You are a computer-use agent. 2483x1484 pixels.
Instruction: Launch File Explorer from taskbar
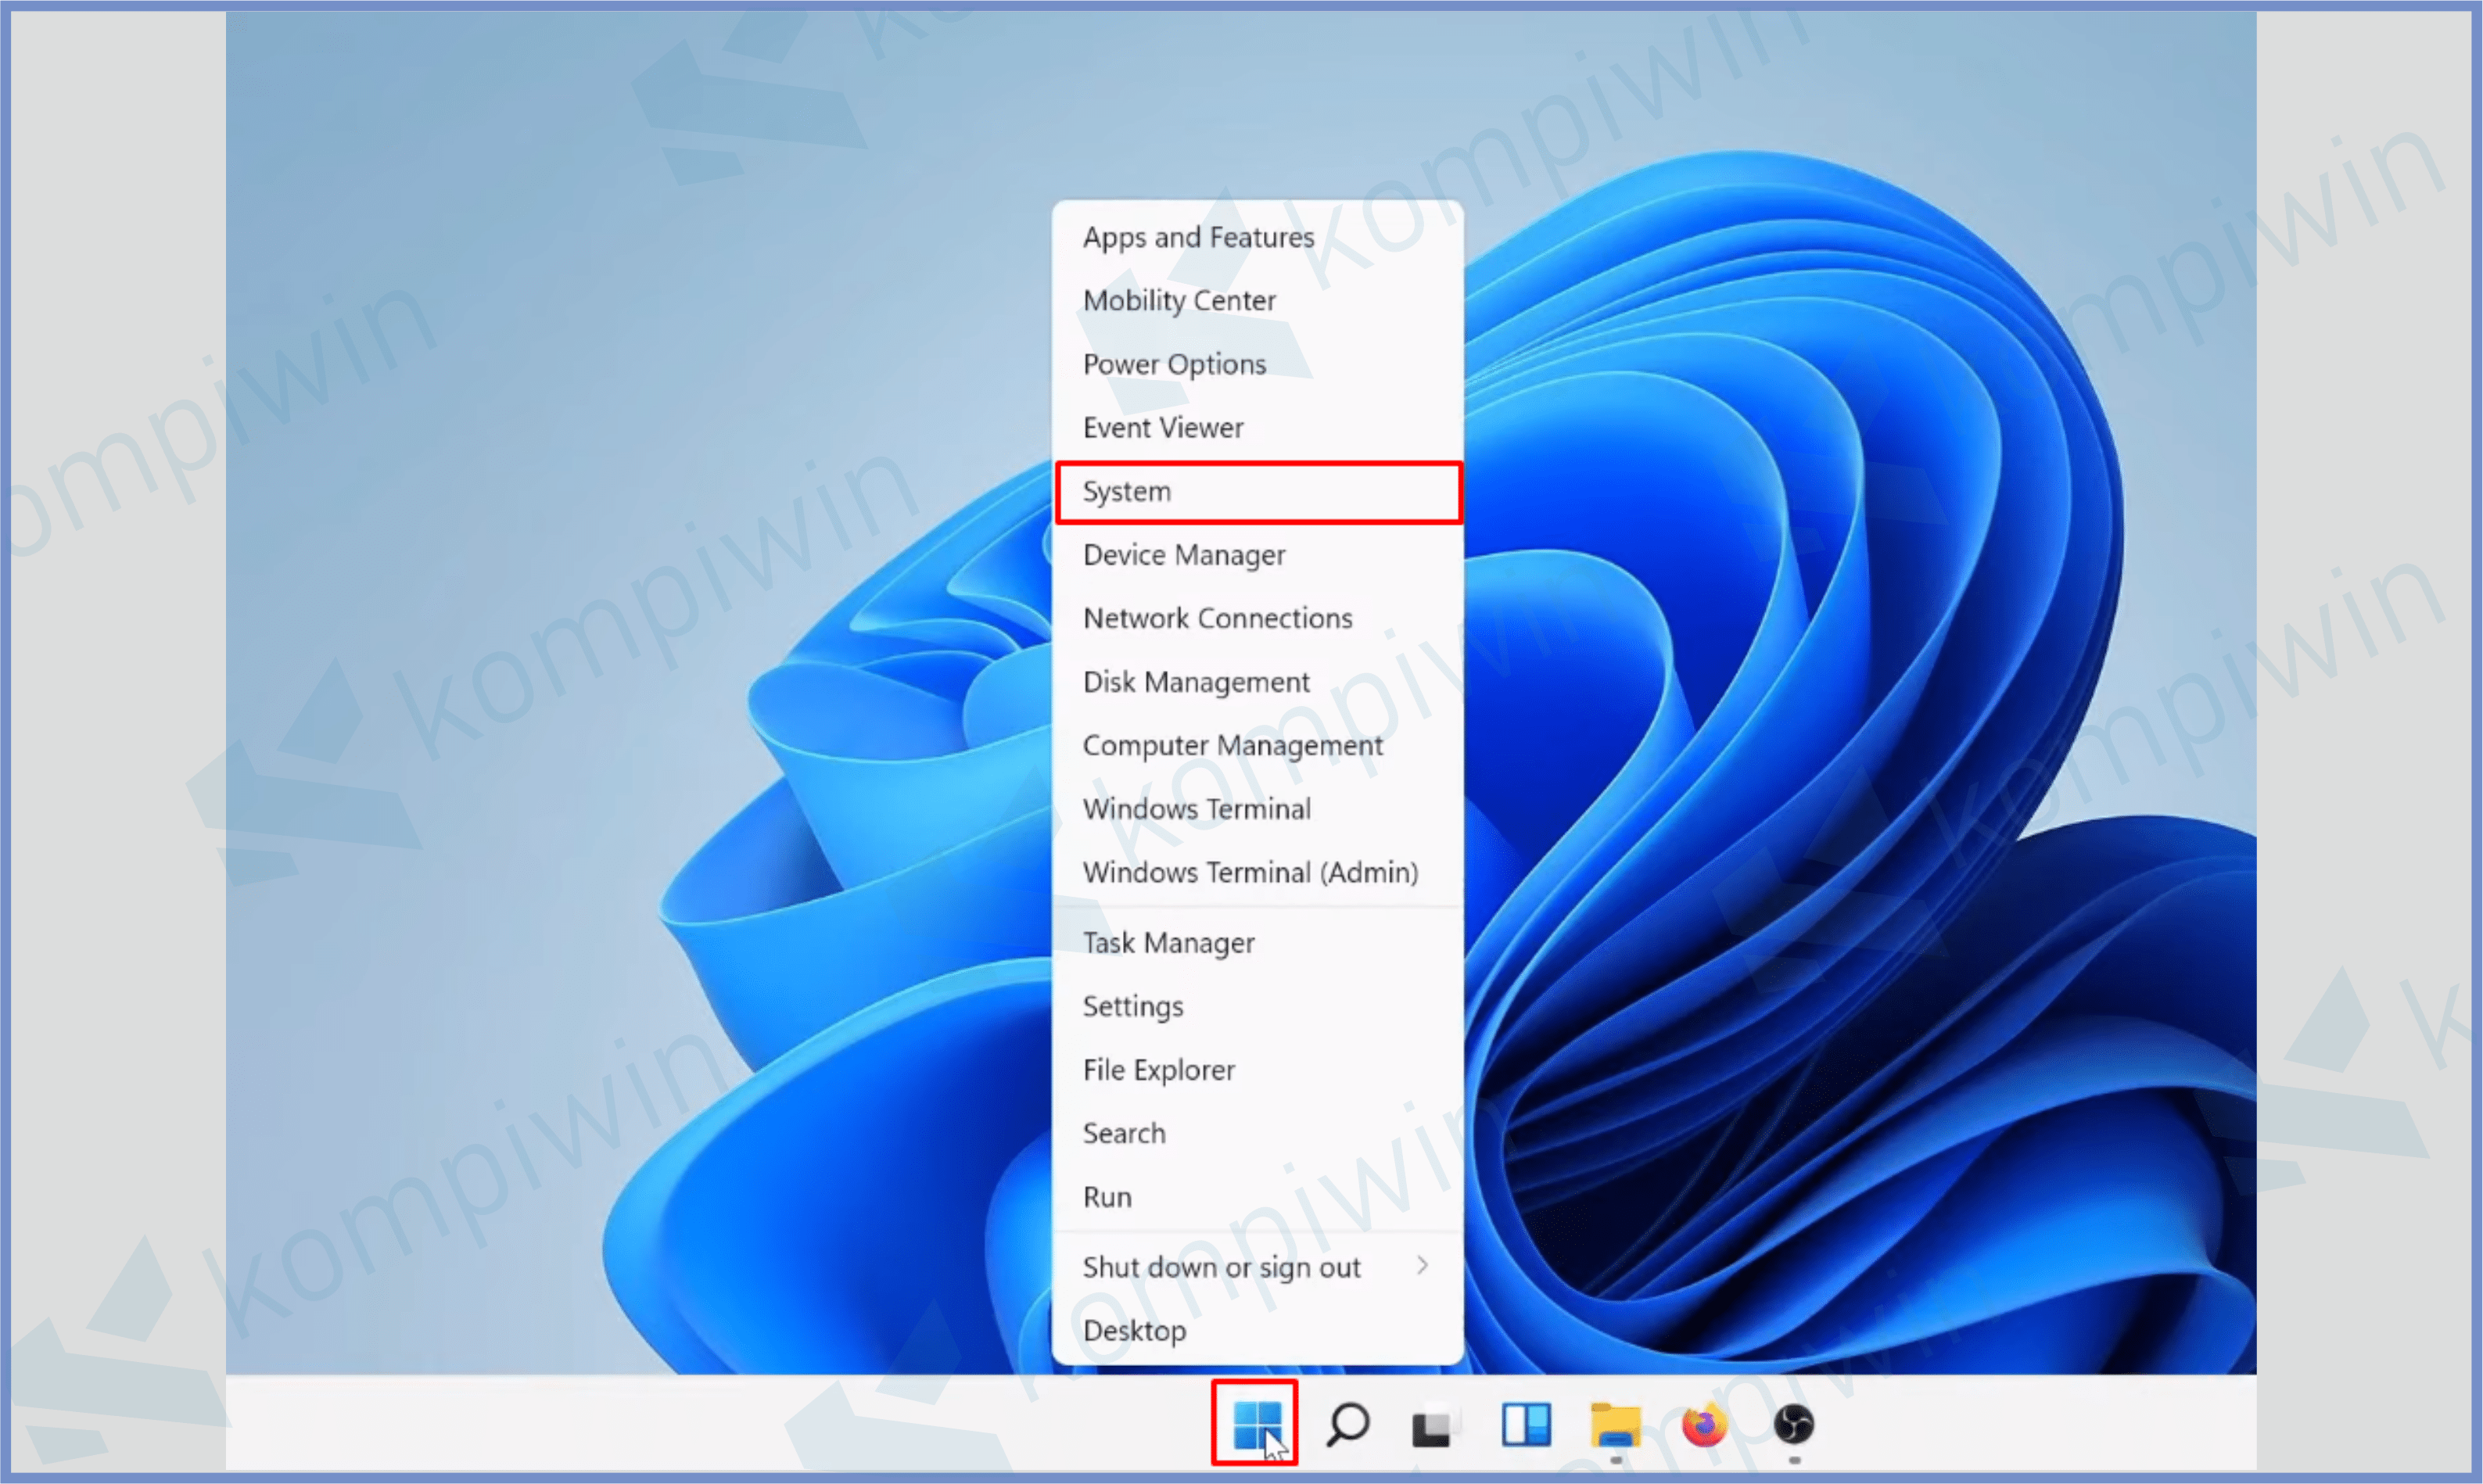click(x=1615, y=1424)
